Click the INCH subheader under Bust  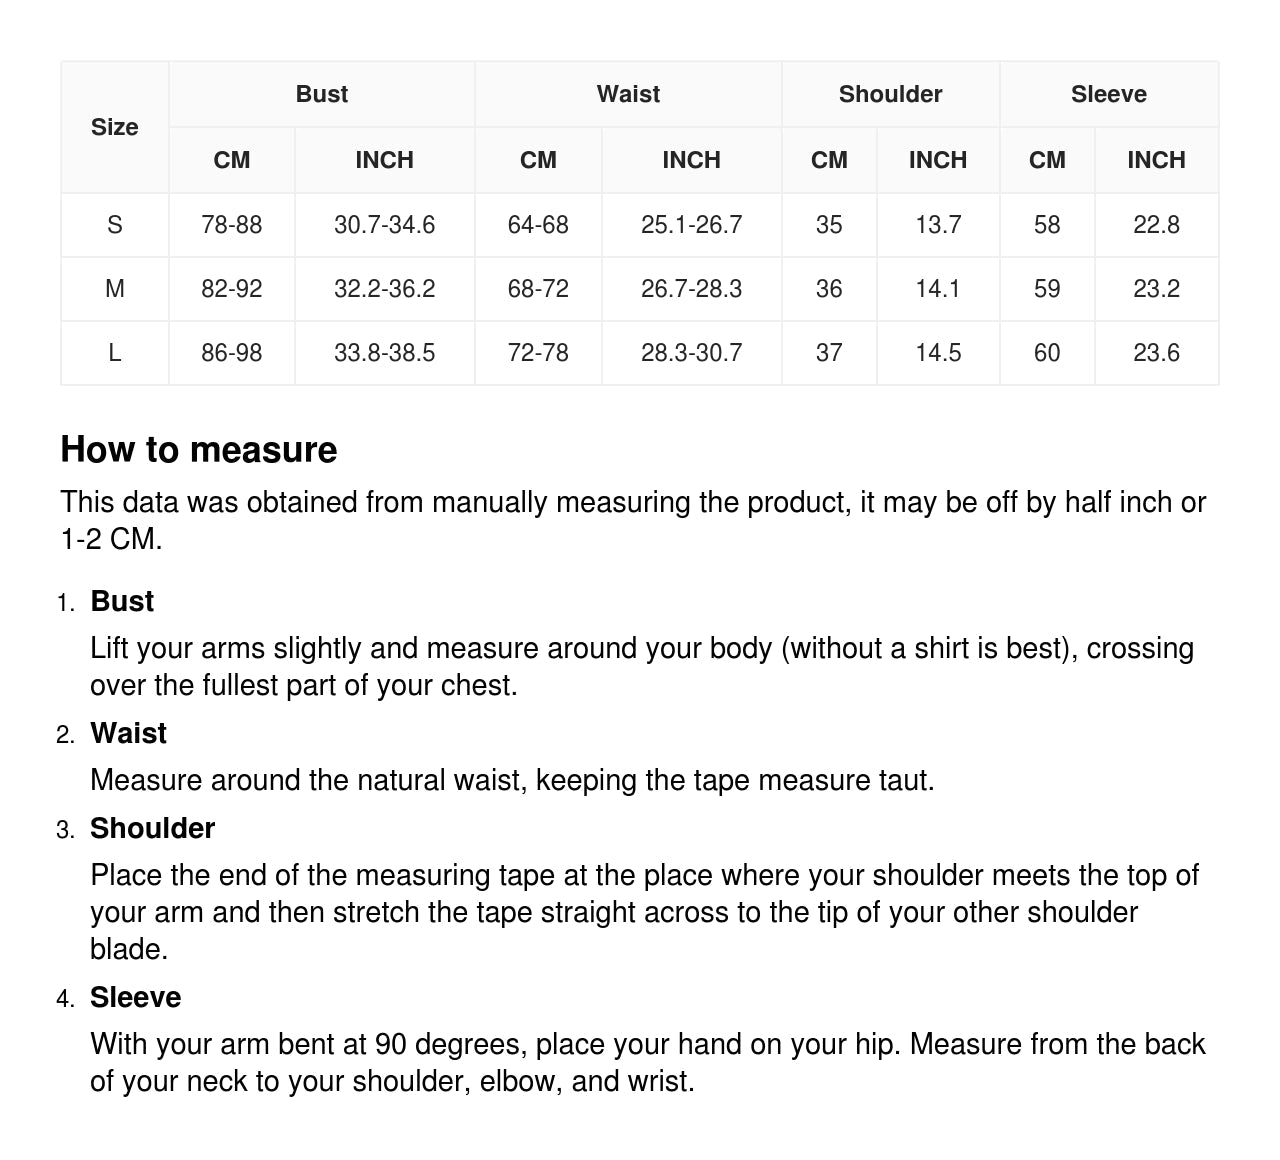pyautogui.click(x=384, y=160)
